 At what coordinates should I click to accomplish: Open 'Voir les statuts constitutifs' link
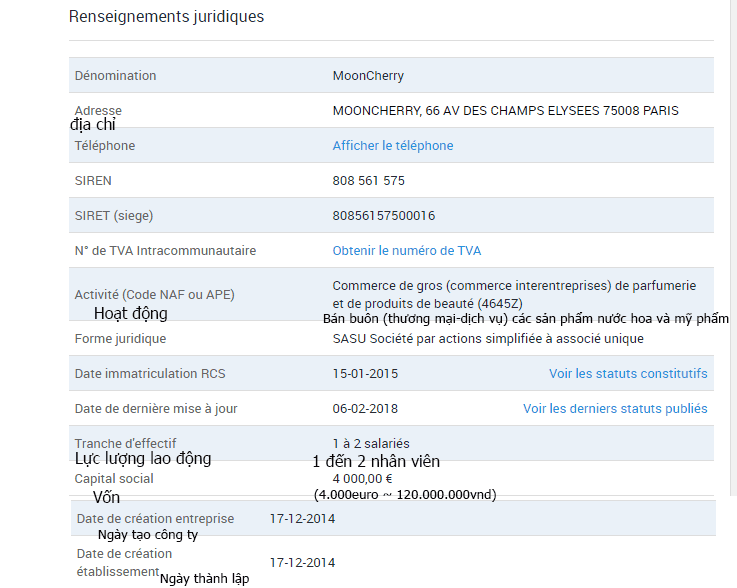[x=628, y=374]
